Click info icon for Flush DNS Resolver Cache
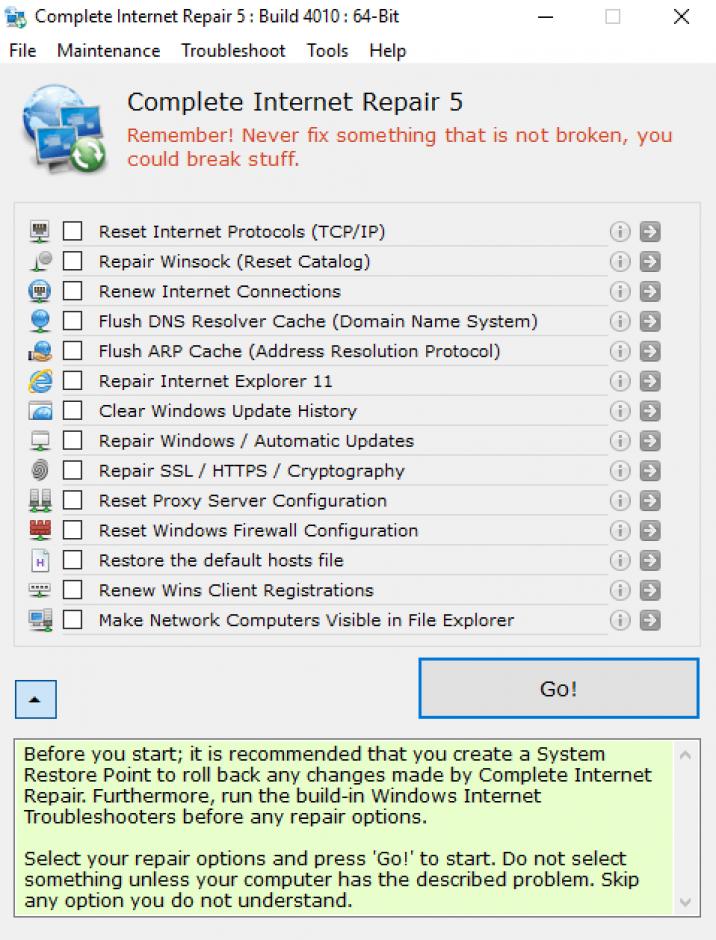Viewport: 716px width, 940px height. [x=620, y=322]
